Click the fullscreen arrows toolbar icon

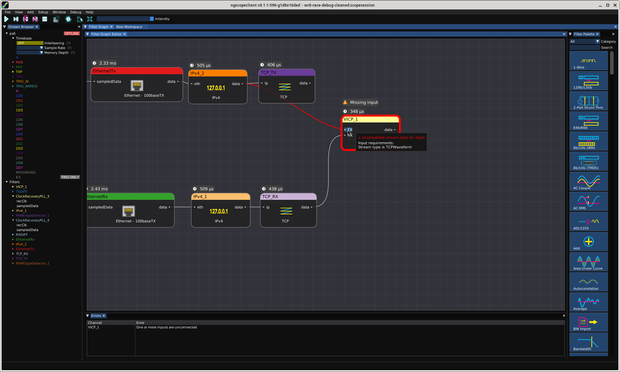tap(90, 19)
